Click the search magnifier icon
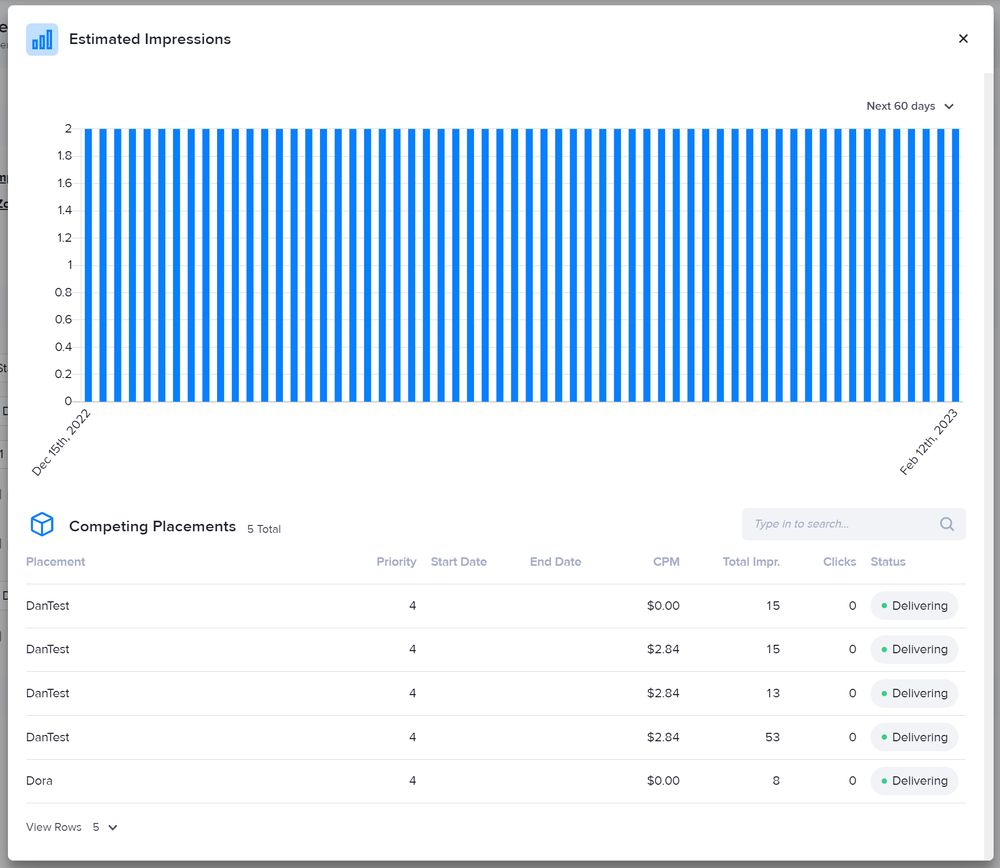 (x=946, y=524)
